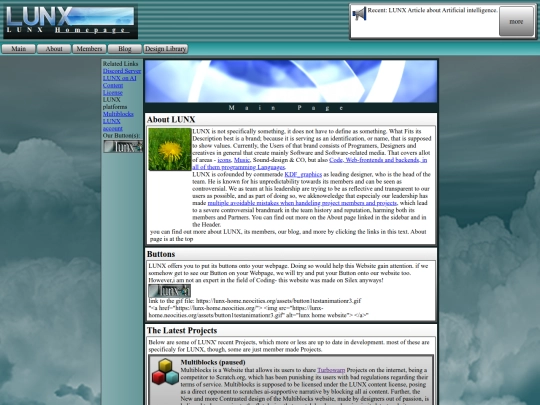The width and height of the screenshot is (540, 405).
Task: Open the 'LUNX on AI' sidebar link
Action: coord(120,78)
